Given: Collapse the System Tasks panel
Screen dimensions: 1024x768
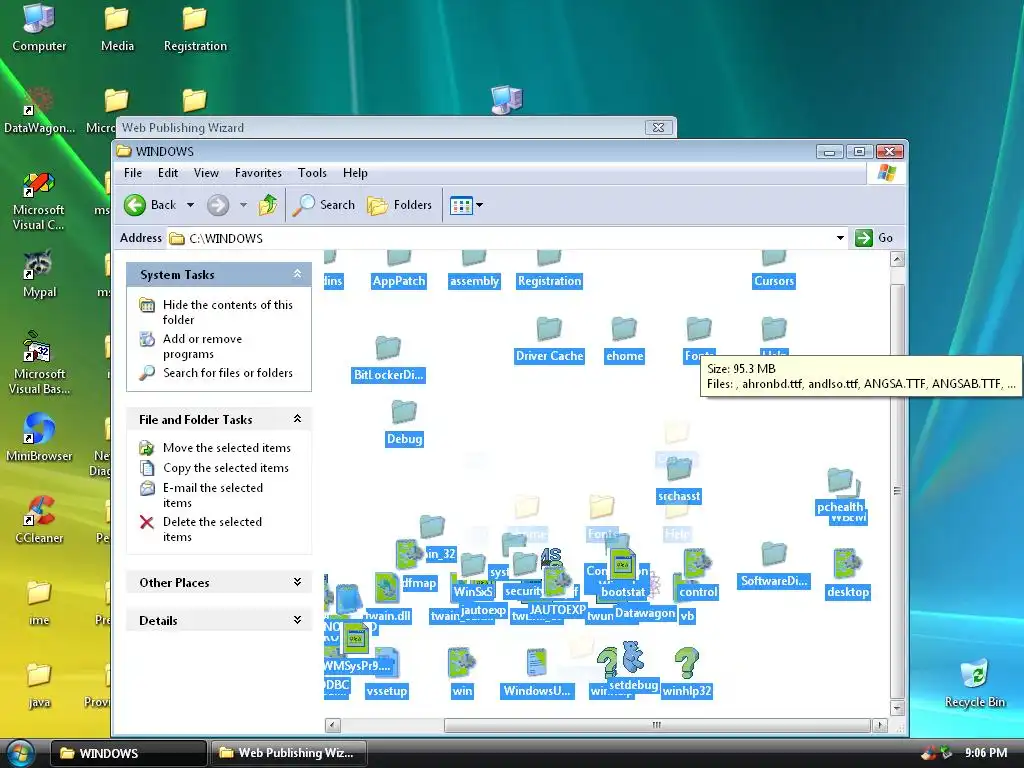Looking at the screenshot, I should [x=297, y=274].
